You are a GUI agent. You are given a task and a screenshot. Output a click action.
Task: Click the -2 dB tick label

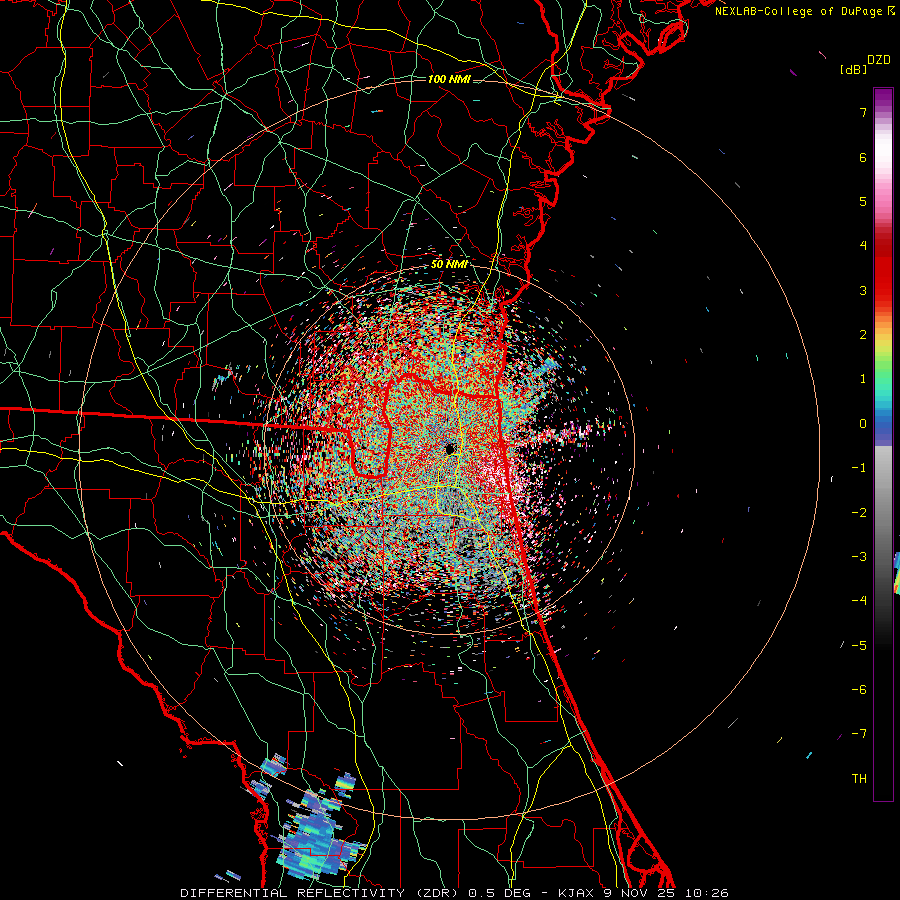[x=859, y=513]
